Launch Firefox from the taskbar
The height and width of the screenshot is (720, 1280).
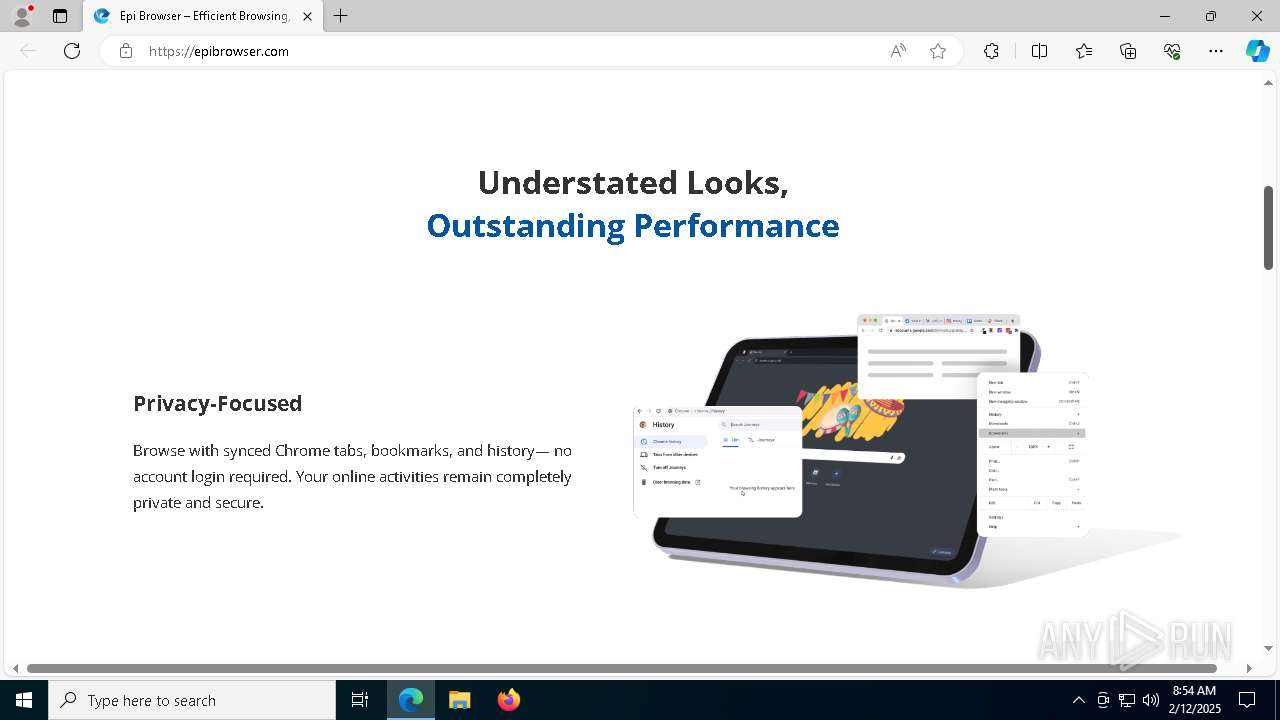coord(509,700)
